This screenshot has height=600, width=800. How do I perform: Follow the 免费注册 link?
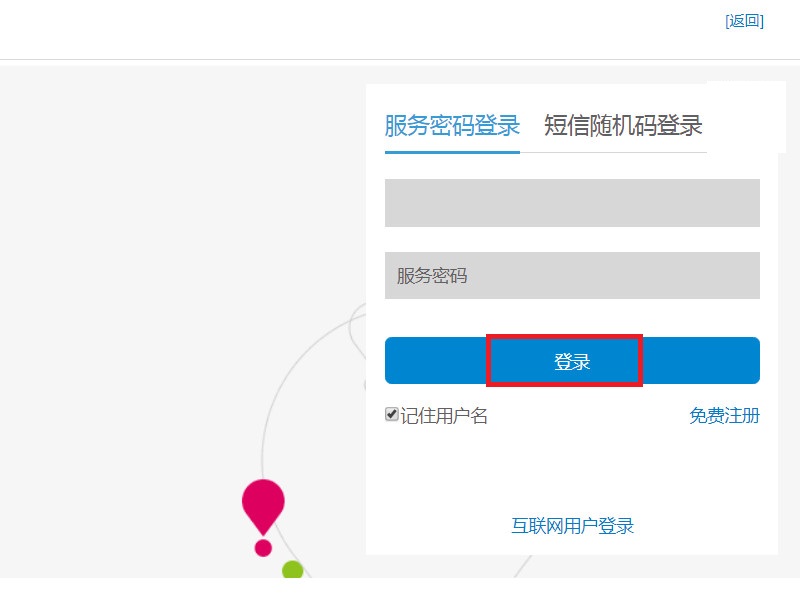click(724, 416)
